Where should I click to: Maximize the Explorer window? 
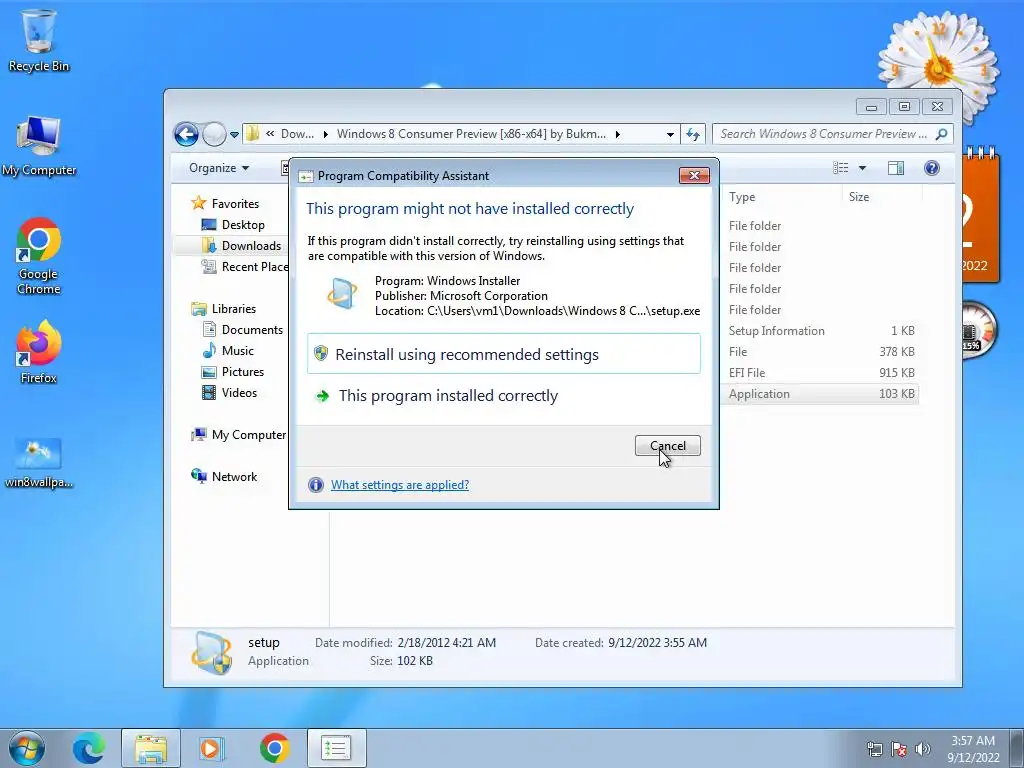[904, 106]
